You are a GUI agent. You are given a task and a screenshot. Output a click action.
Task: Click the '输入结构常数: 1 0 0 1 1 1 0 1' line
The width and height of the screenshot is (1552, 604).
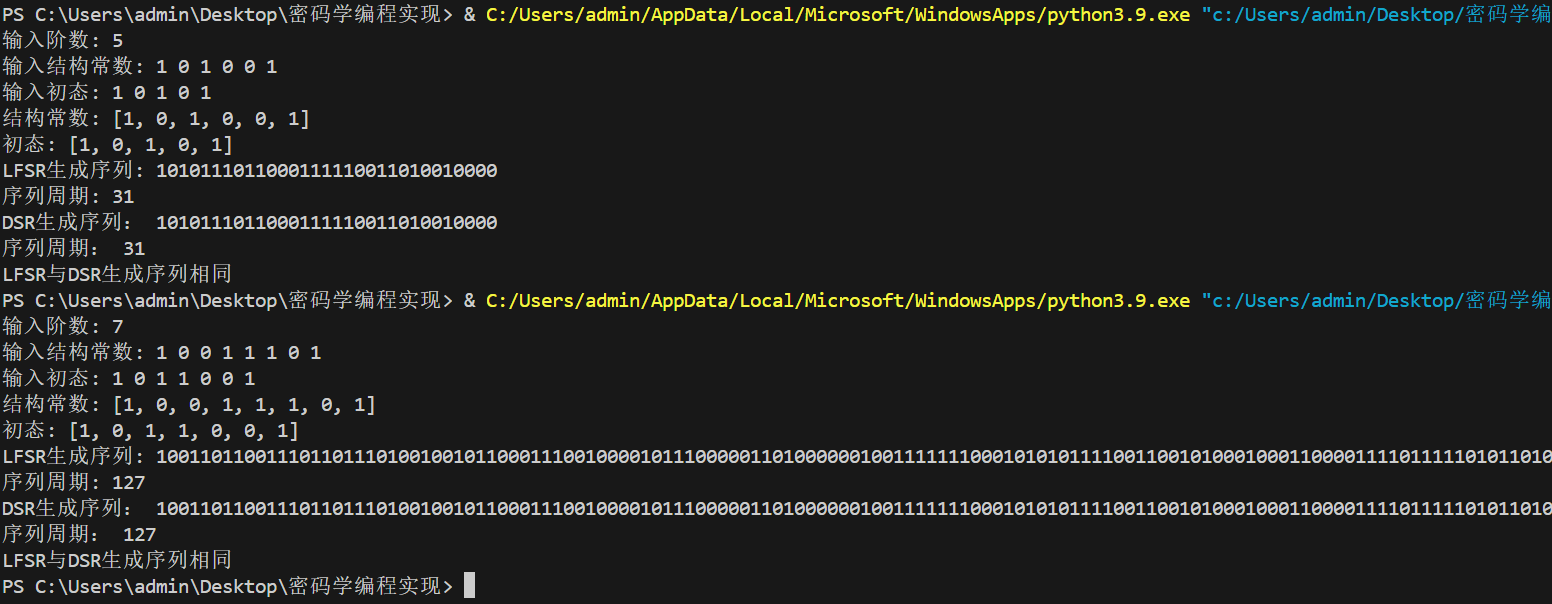(x=162, y=353)
